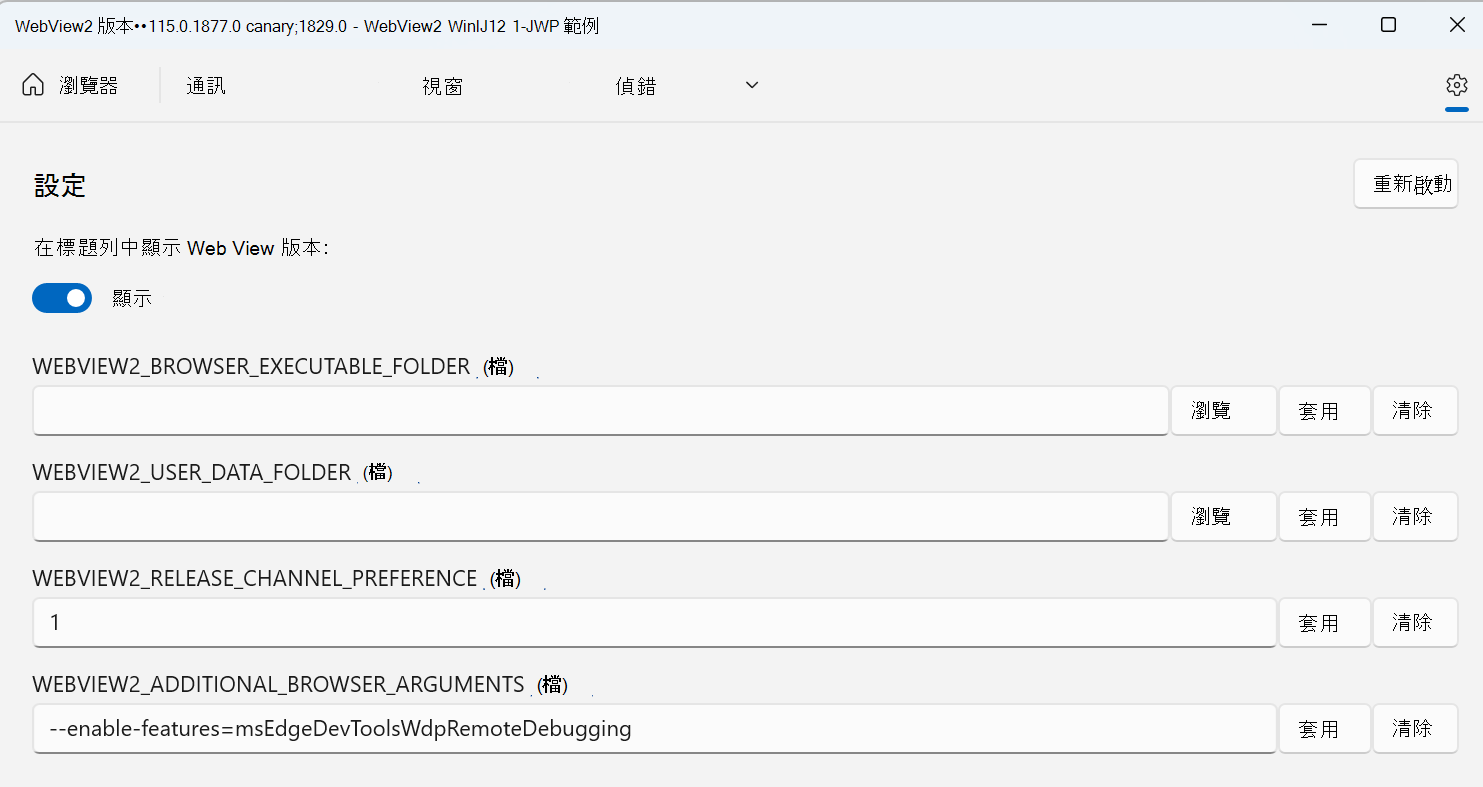This screenshot has width=1483, height=787.
Task: Apply (套用) the RELEASE_CHANNEL_PREFERENCE value
Action: point(1325,623)
